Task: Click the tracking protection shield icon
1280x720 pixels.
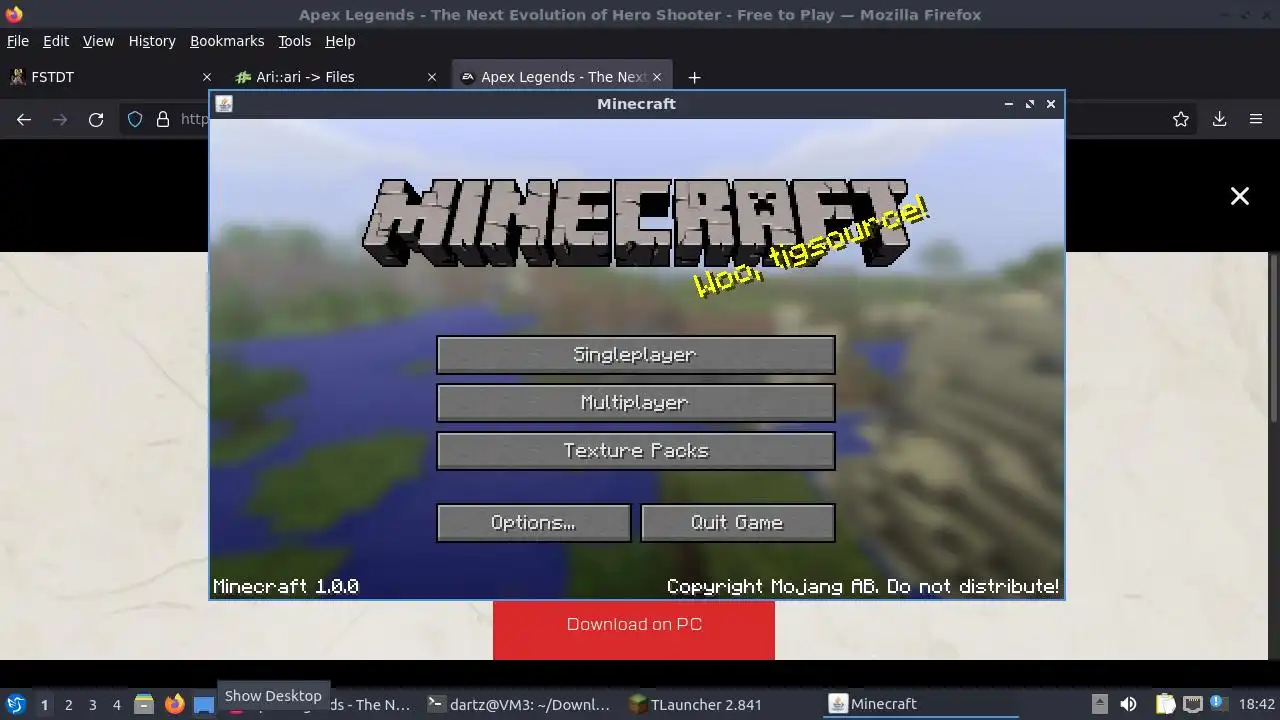Action: point(135,119)
